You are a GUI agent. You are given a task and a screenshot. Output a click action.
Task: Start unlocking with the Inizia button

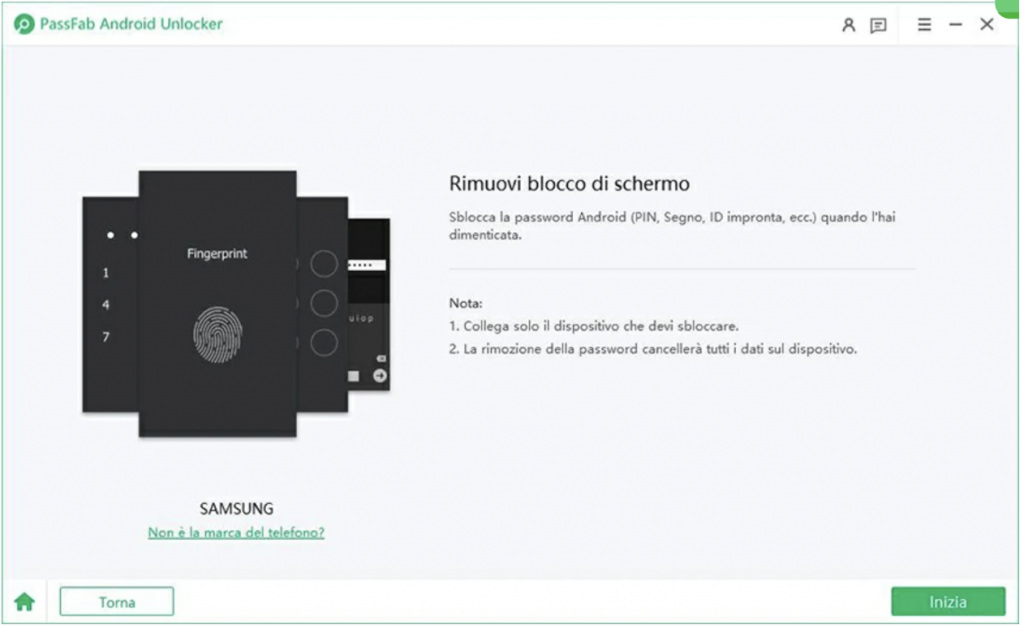click(x=948, y=601)
